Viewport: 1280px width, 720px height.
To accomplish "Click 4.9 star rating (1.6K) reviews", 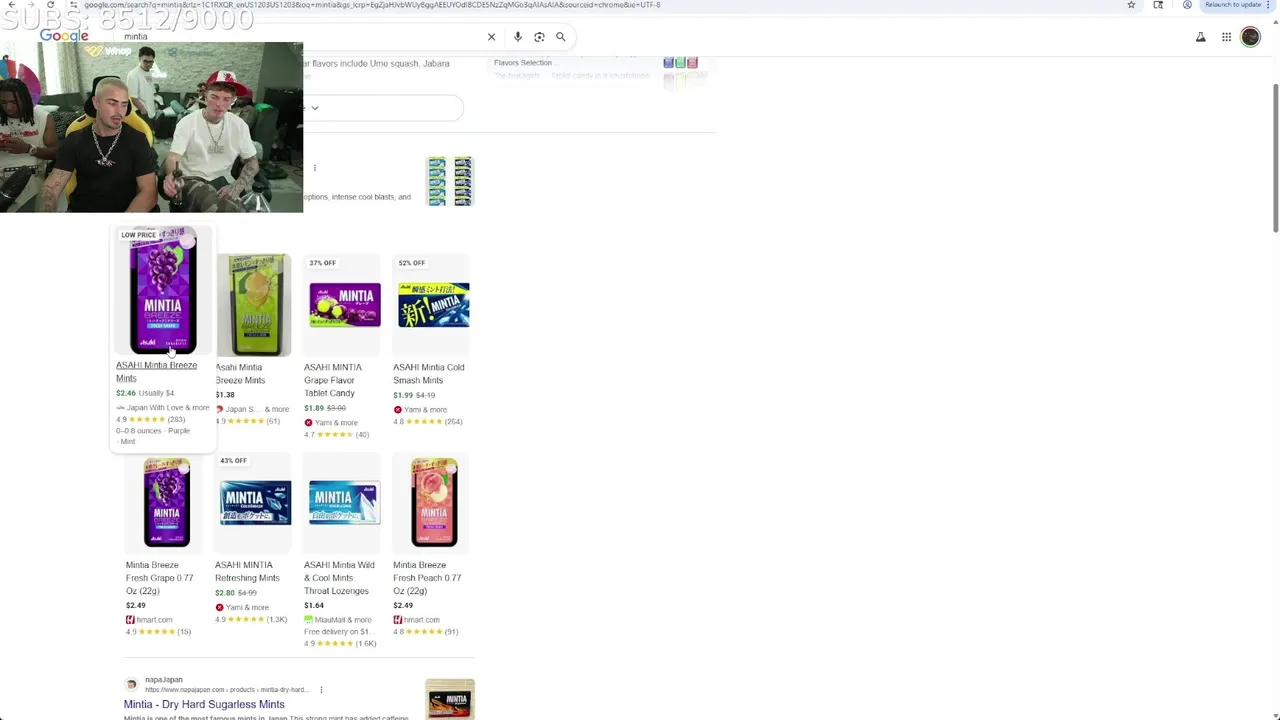I will [340, 644].
